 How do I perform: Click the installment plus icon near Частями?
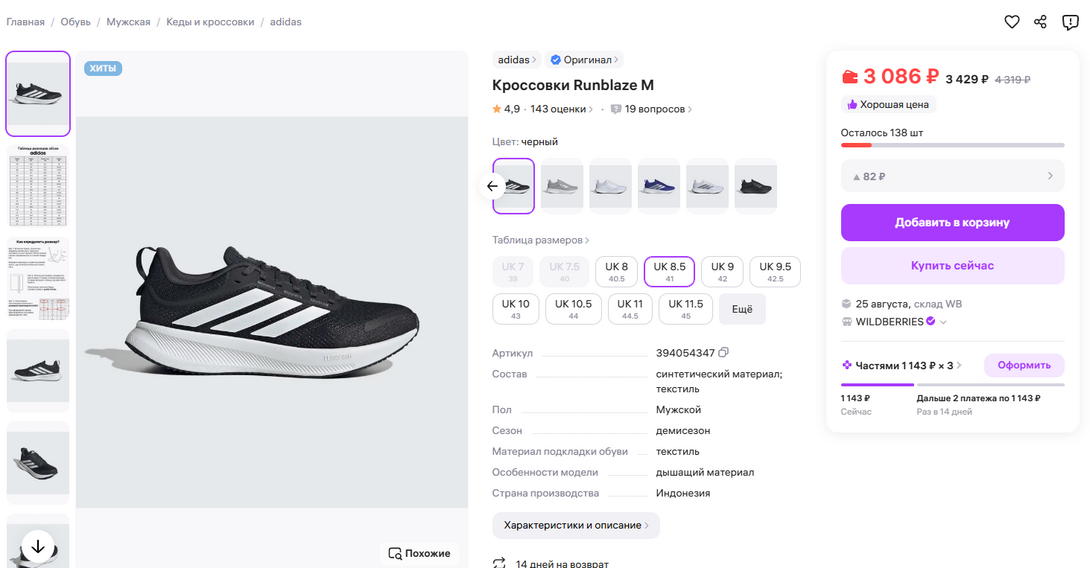pyautogui.click(x=847, y=365)
